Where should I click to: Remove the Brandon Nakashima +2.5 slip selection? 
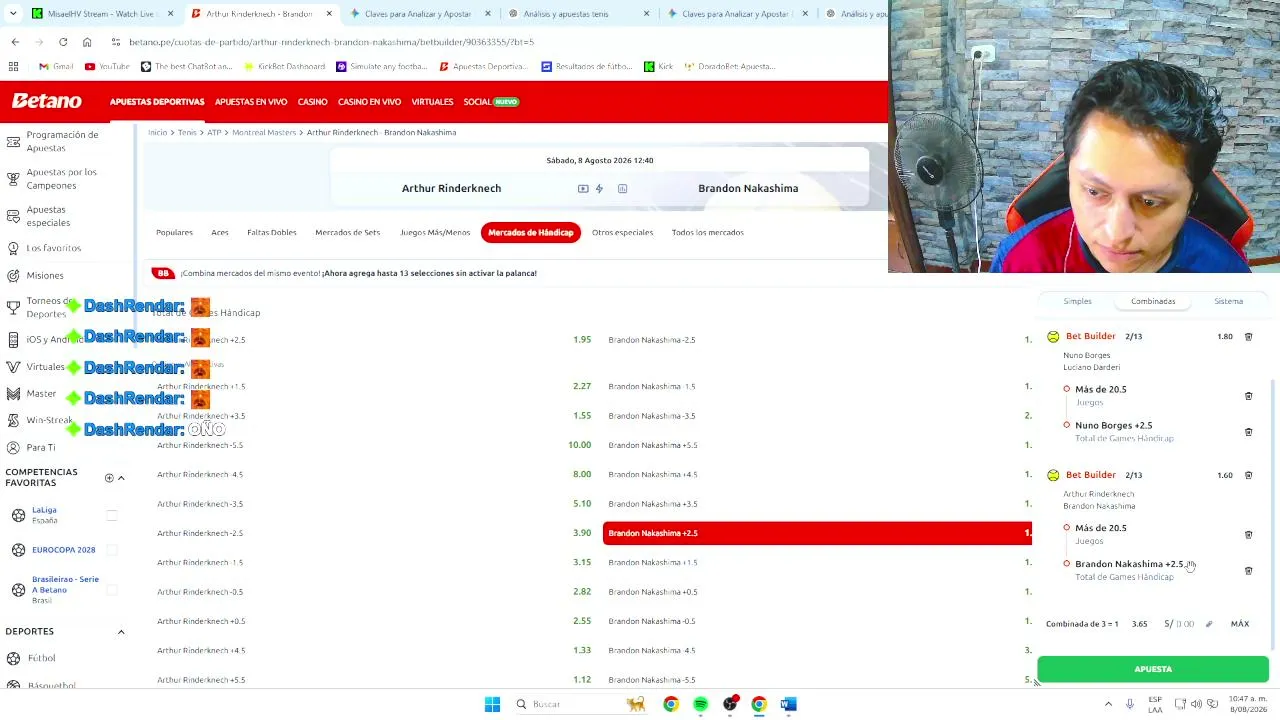(x=1248, y=571)
